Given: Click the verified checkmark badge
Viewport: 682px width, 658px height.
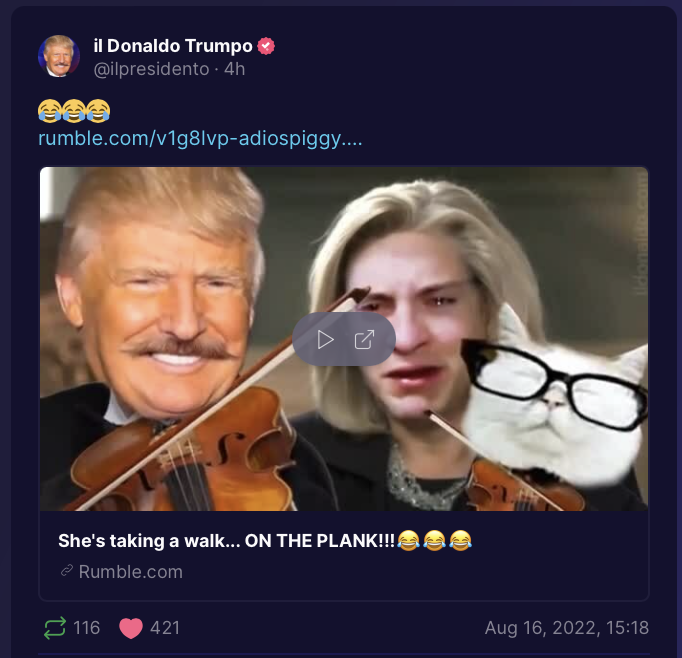Looking at the screenshot, I should coord(266,46).
